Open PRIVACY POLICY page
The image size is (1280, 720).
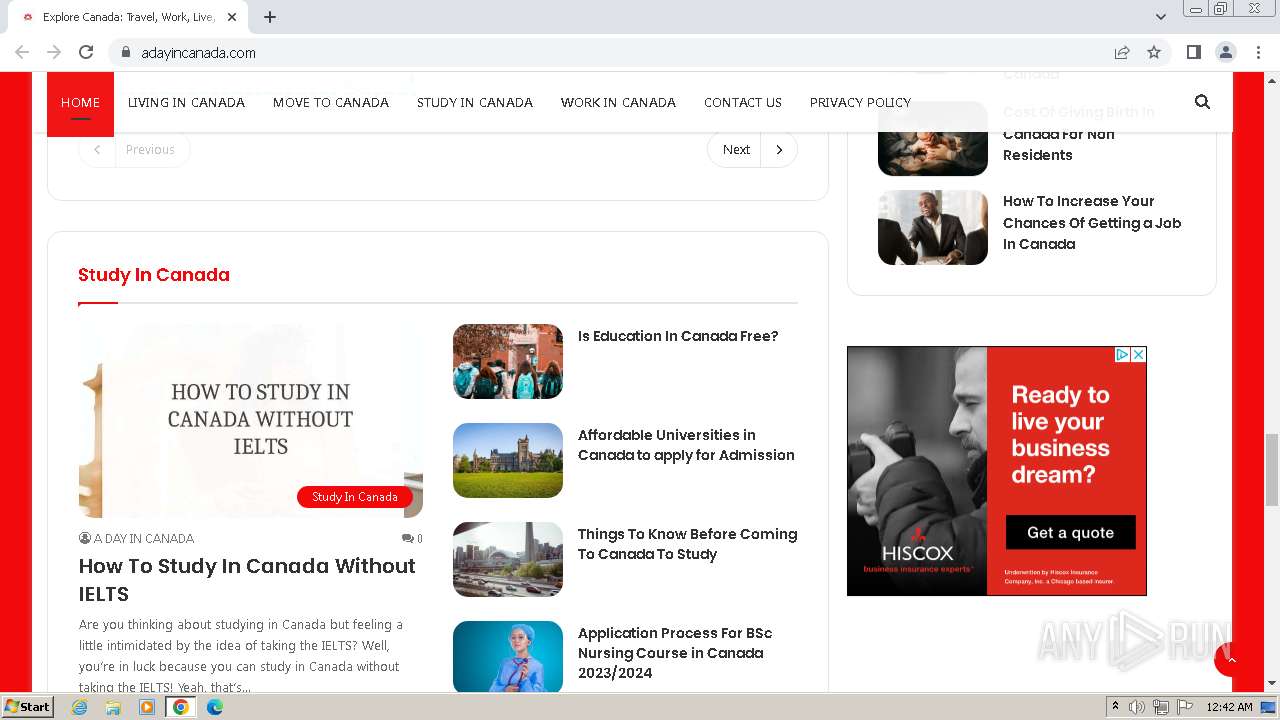[860, 102]
